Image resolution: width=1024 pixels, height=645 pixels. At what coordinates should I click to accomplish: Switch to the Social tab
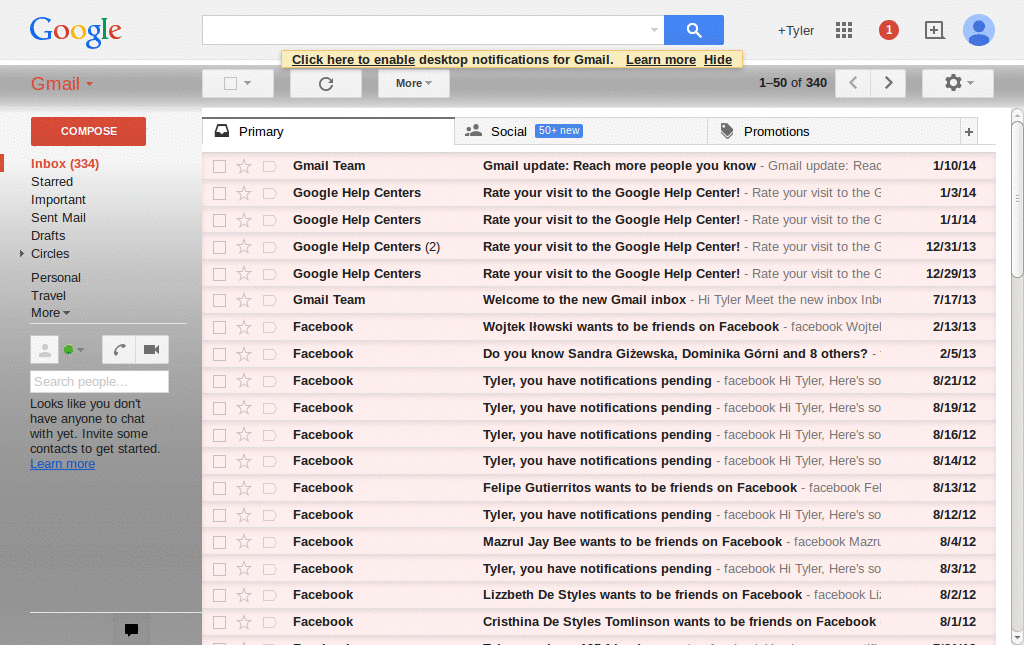581,132
